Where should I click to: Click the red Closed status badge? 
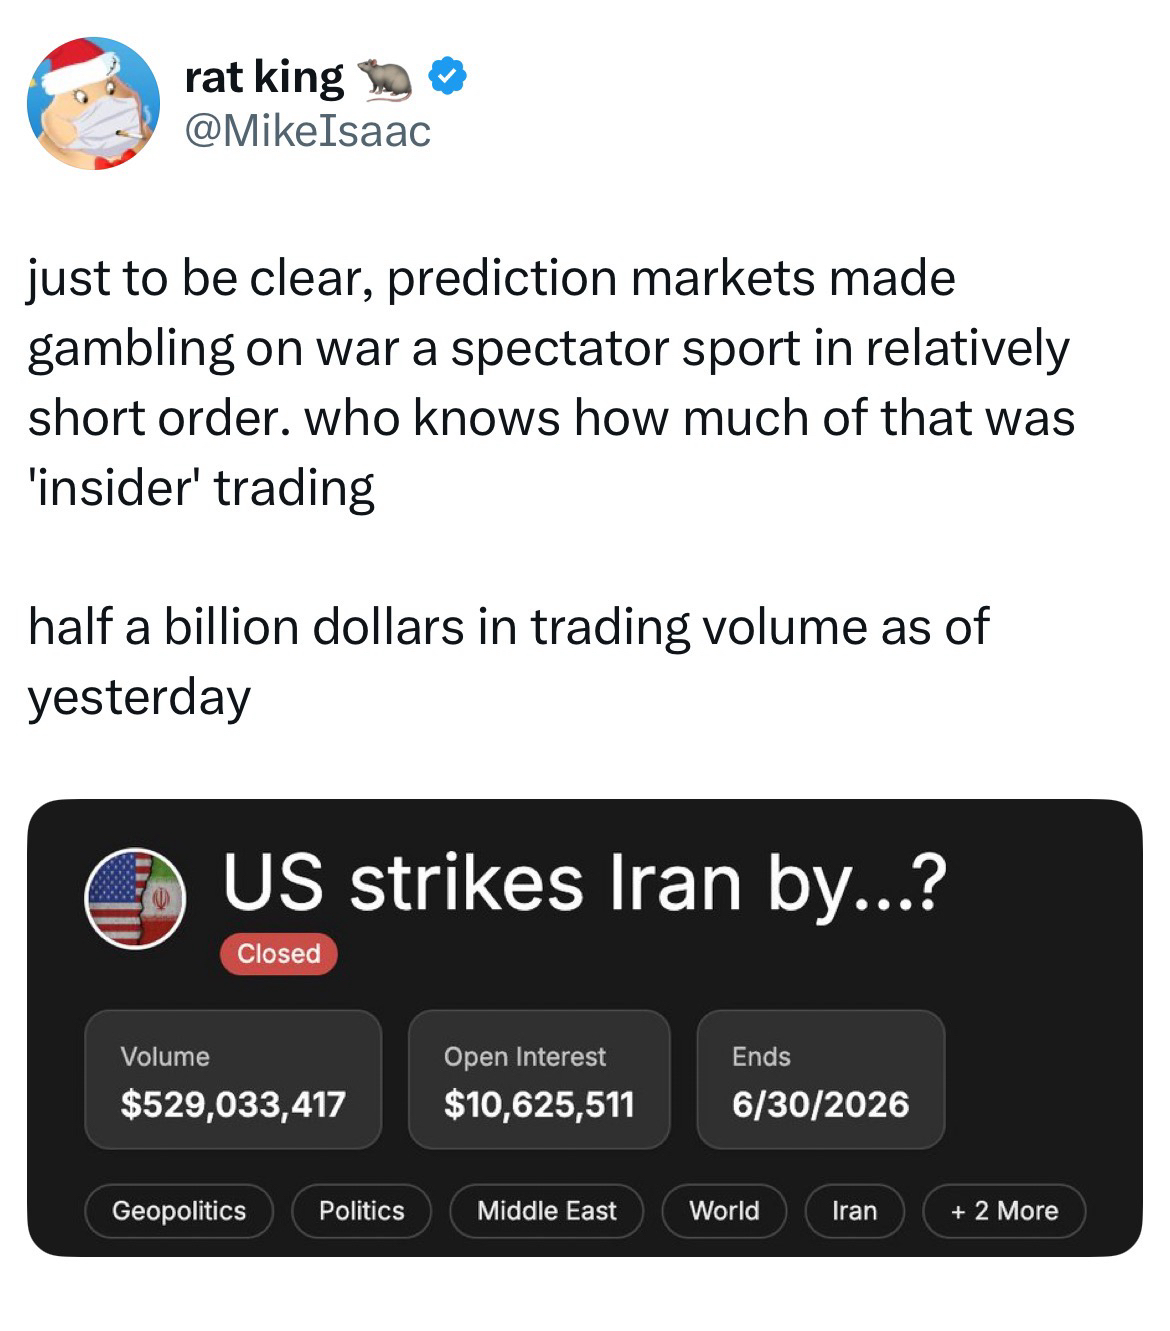pyautogui.click(x=279, y=954)
